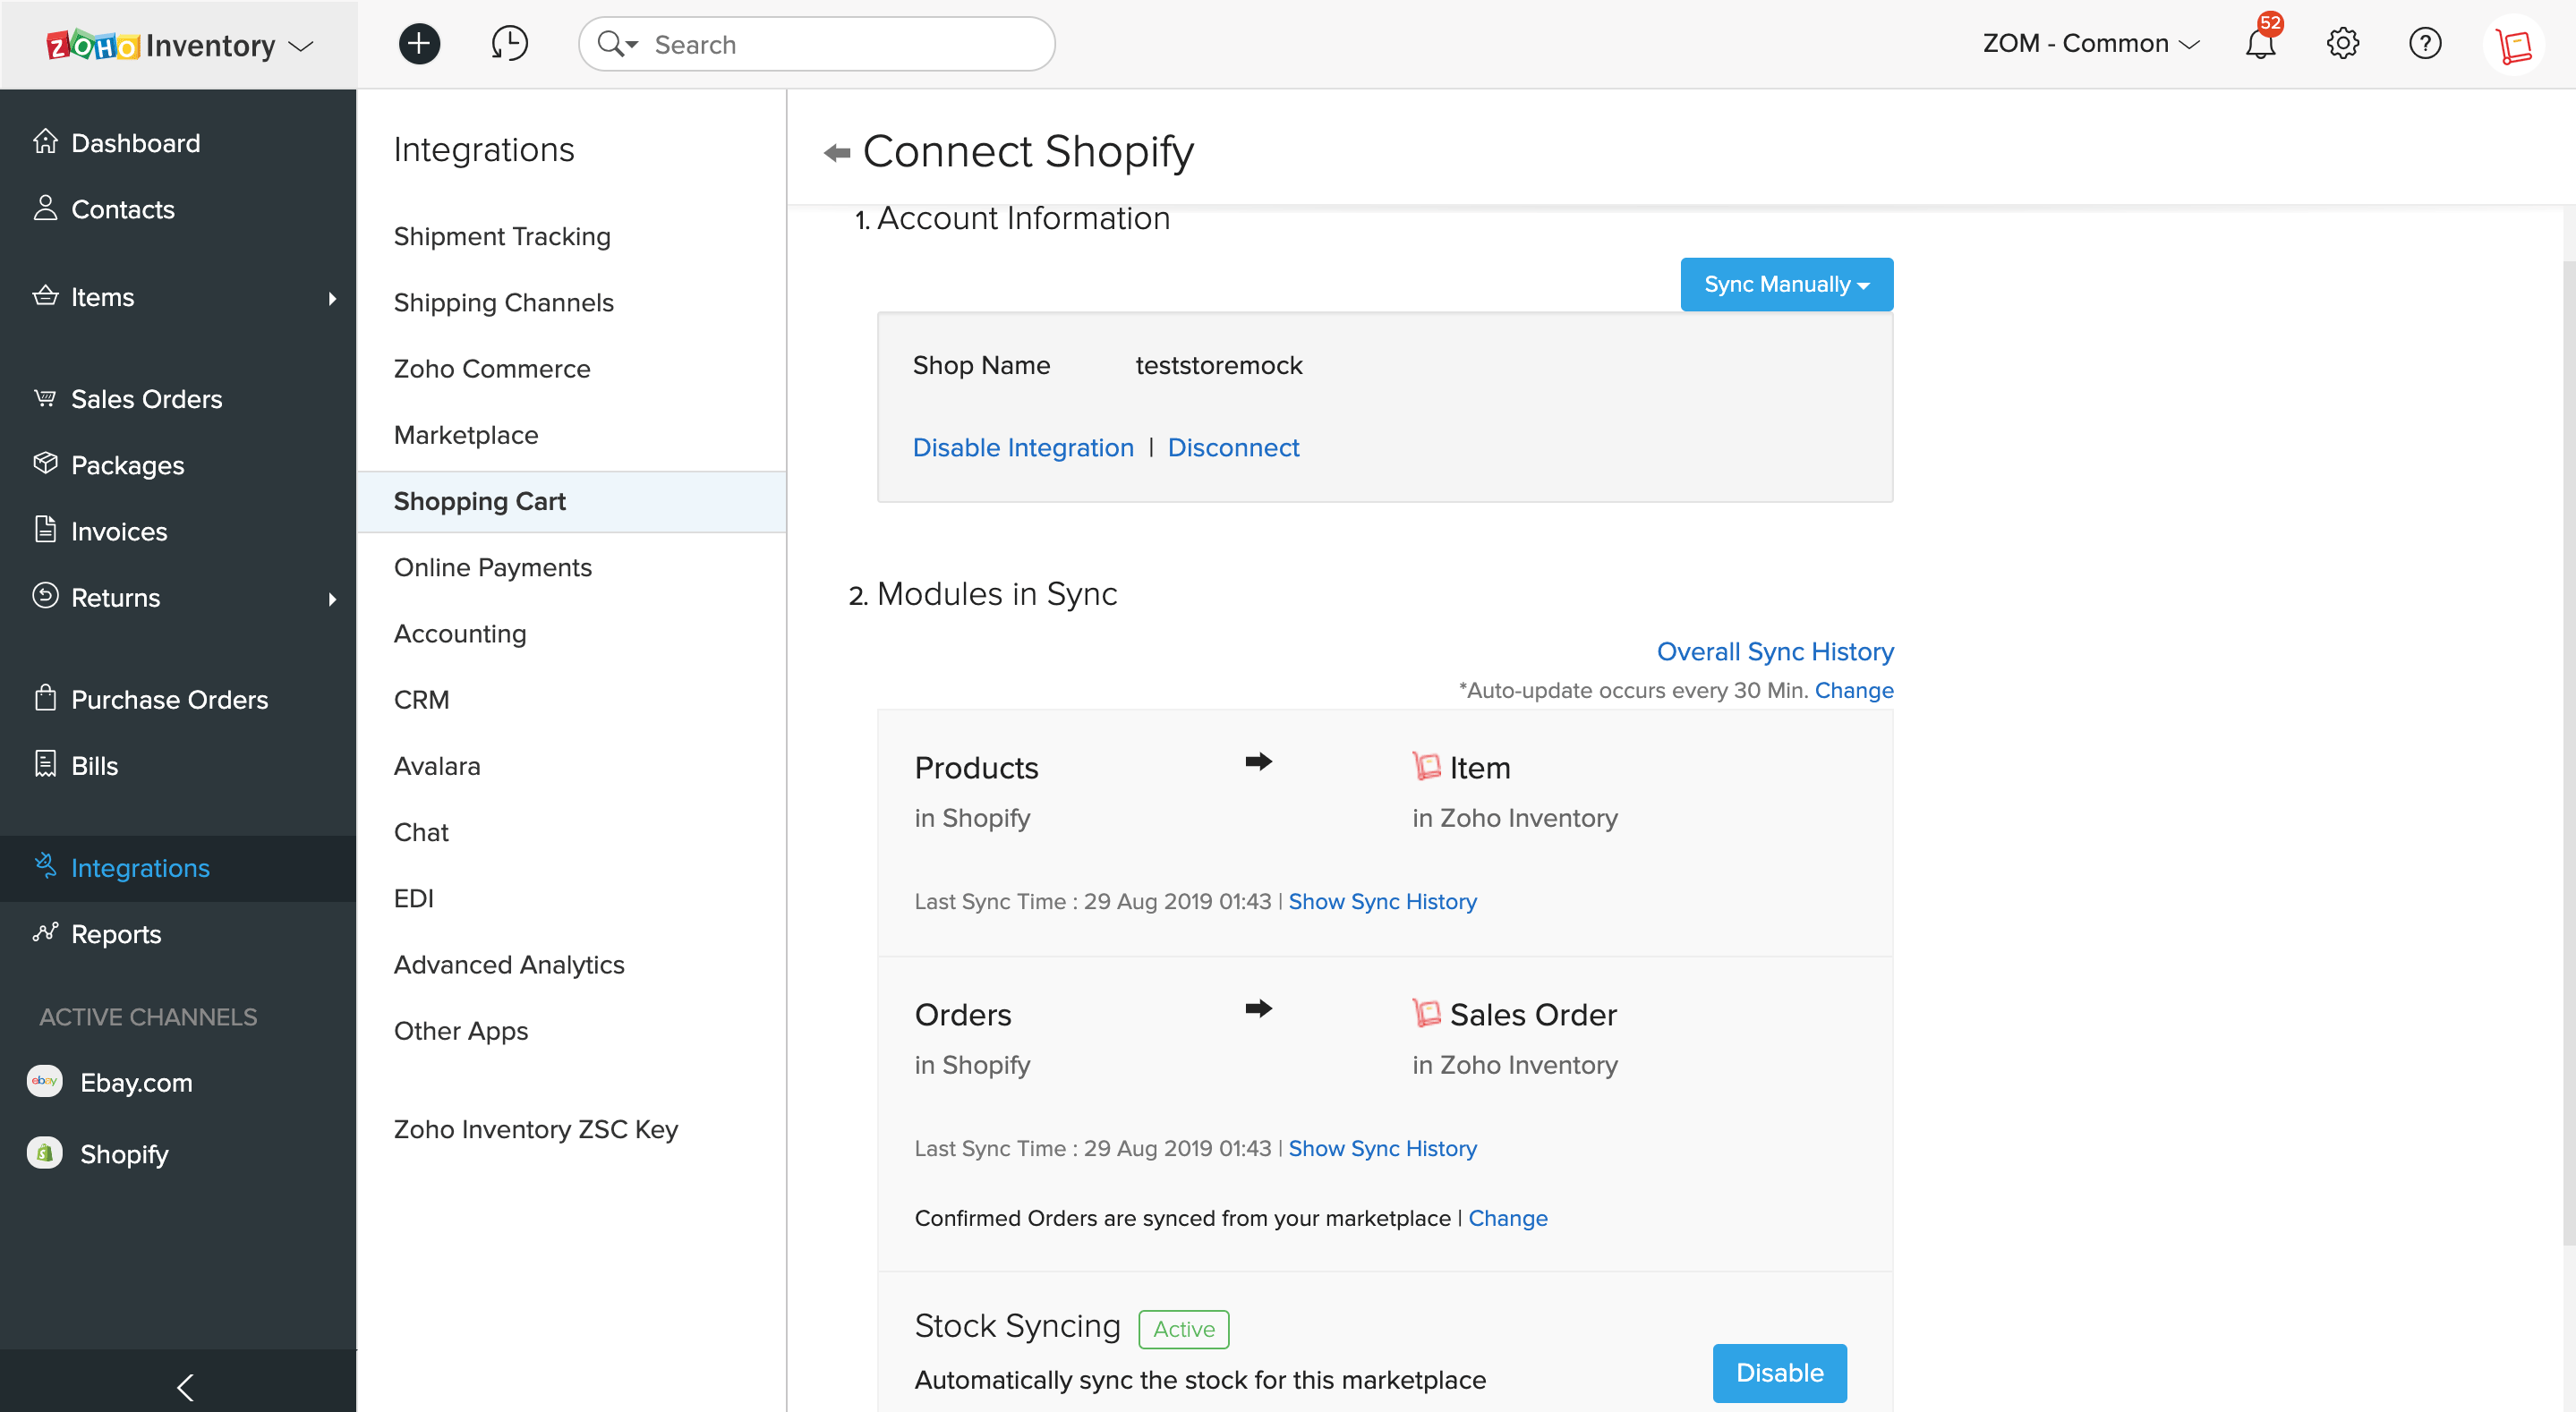Screen dimensions: 2576x1412
Task: Click 'ACTIVE CHANNELS' heading
Action: [148, 1016]
